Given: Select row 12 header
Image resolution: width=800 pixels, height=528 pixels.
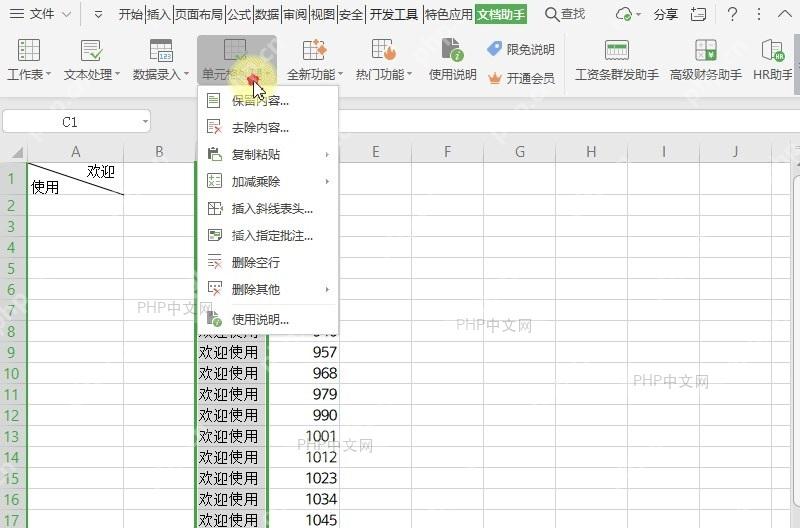Looking at the screenshot, I should coord(11,415).
